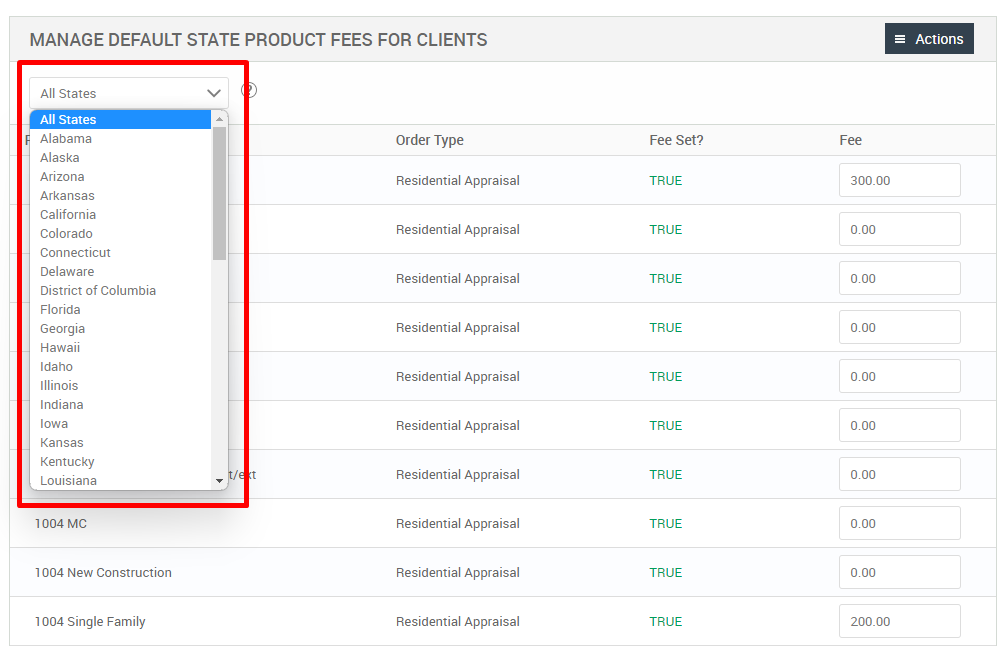Click the Fee column header
The height and width of the screenshot is (646, 1002).
[851, 140]
